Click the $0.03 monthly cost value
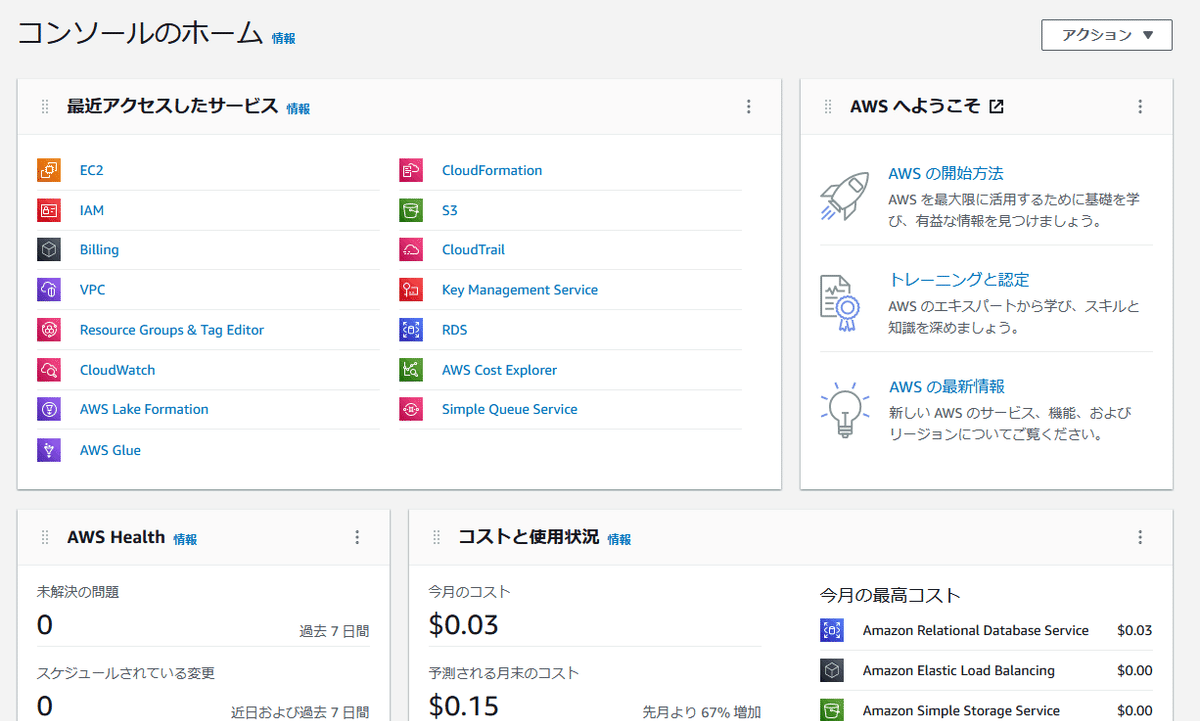The height and width of the screenshot is (721, 1200). tap(463, 625)
